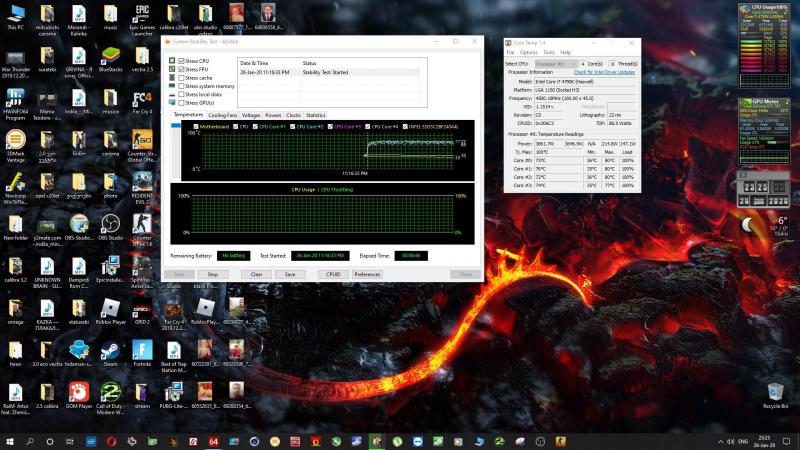This screenshot has width=800, height=450.
Task: Click Check for Intel Driver Updates link
Action: coord(604,72)
